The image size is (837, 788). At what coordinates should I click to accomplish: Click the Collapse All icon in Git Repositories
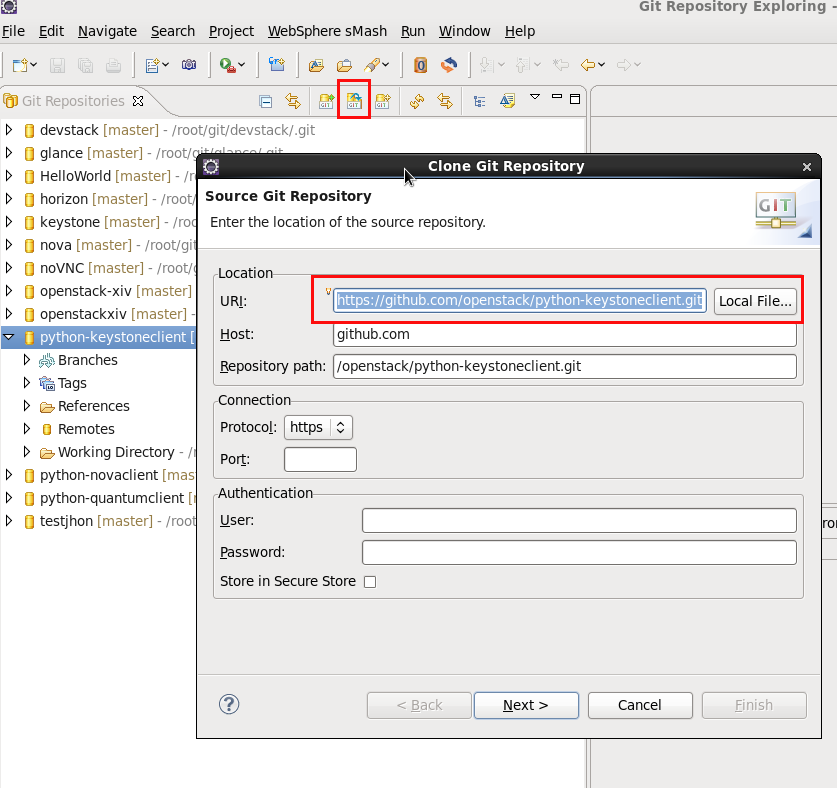[265, 101]
